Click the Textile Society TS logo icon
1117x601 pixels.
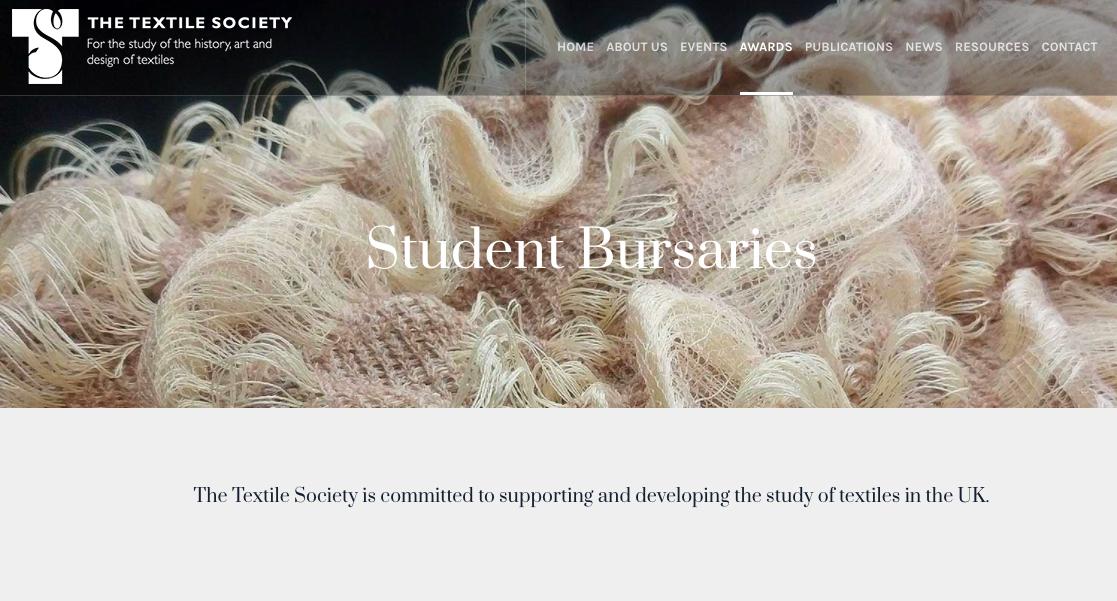tap(45, 46)
